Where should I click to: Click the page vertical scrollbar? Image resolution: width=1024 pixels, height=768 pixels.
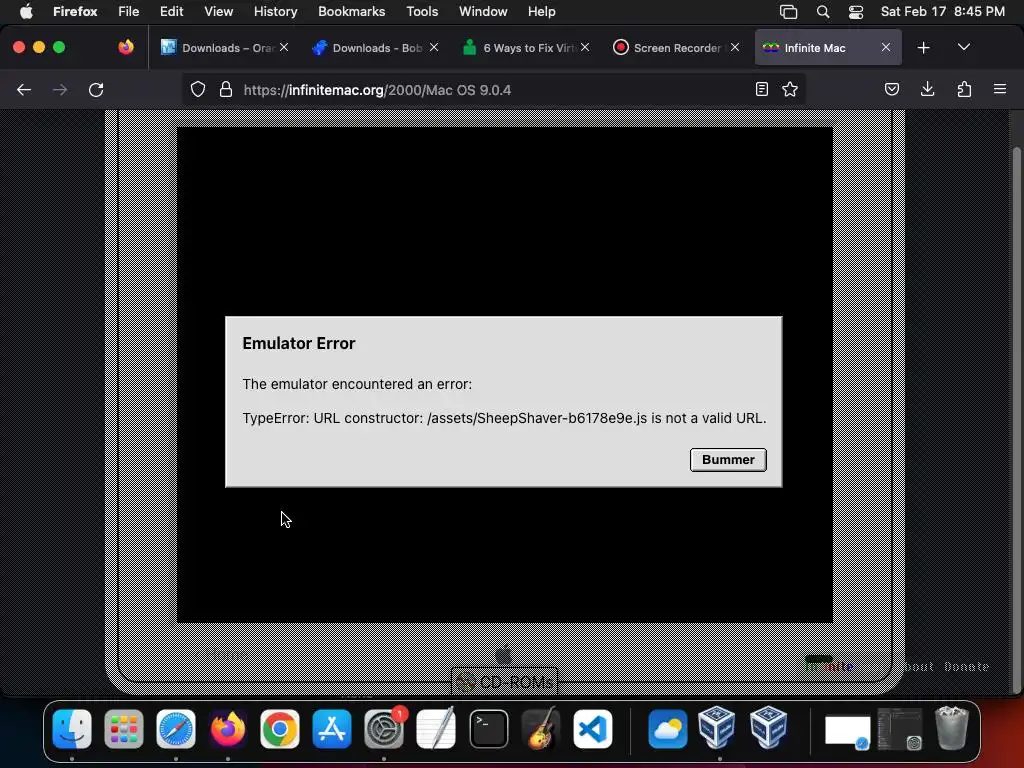click(x=1016, y=418)
